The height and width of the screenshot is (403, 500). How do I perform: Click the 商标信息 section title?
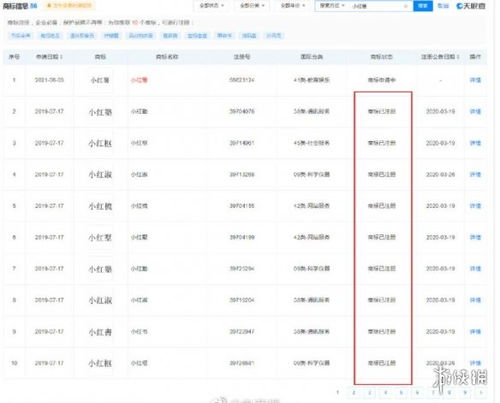click(x=16, y=6)
